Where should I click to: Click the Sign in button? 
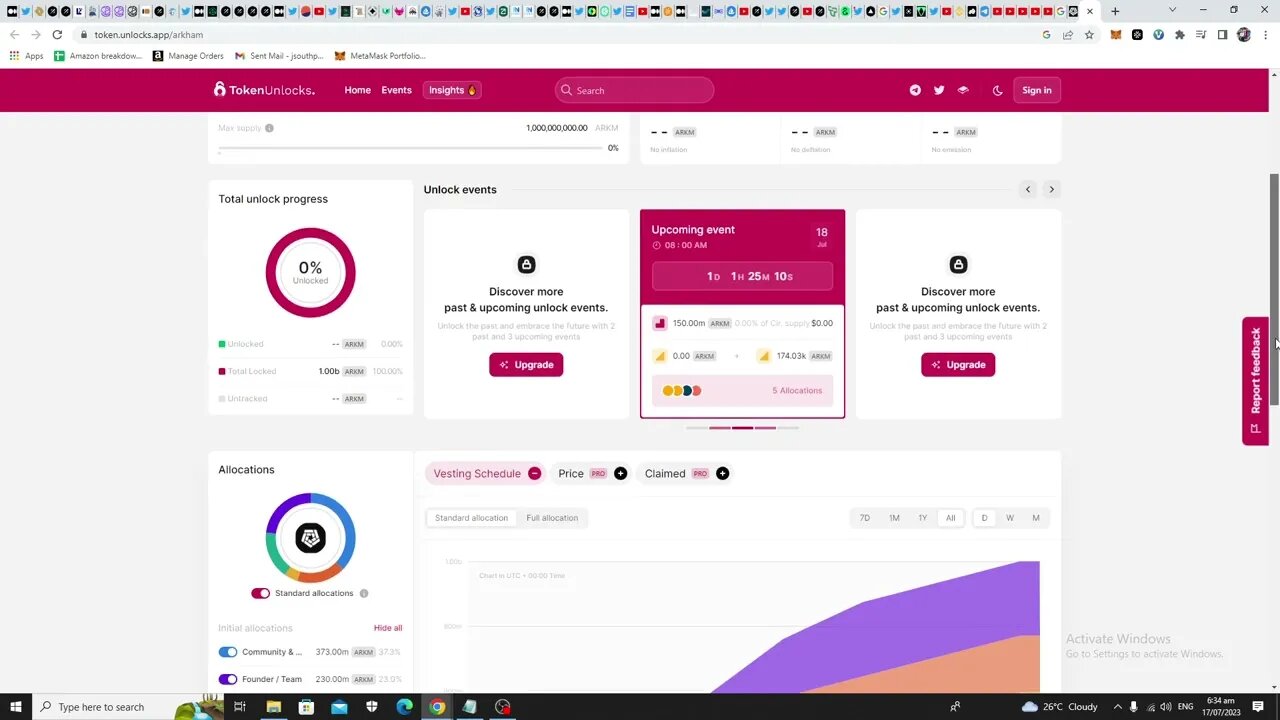point(1037,90)
